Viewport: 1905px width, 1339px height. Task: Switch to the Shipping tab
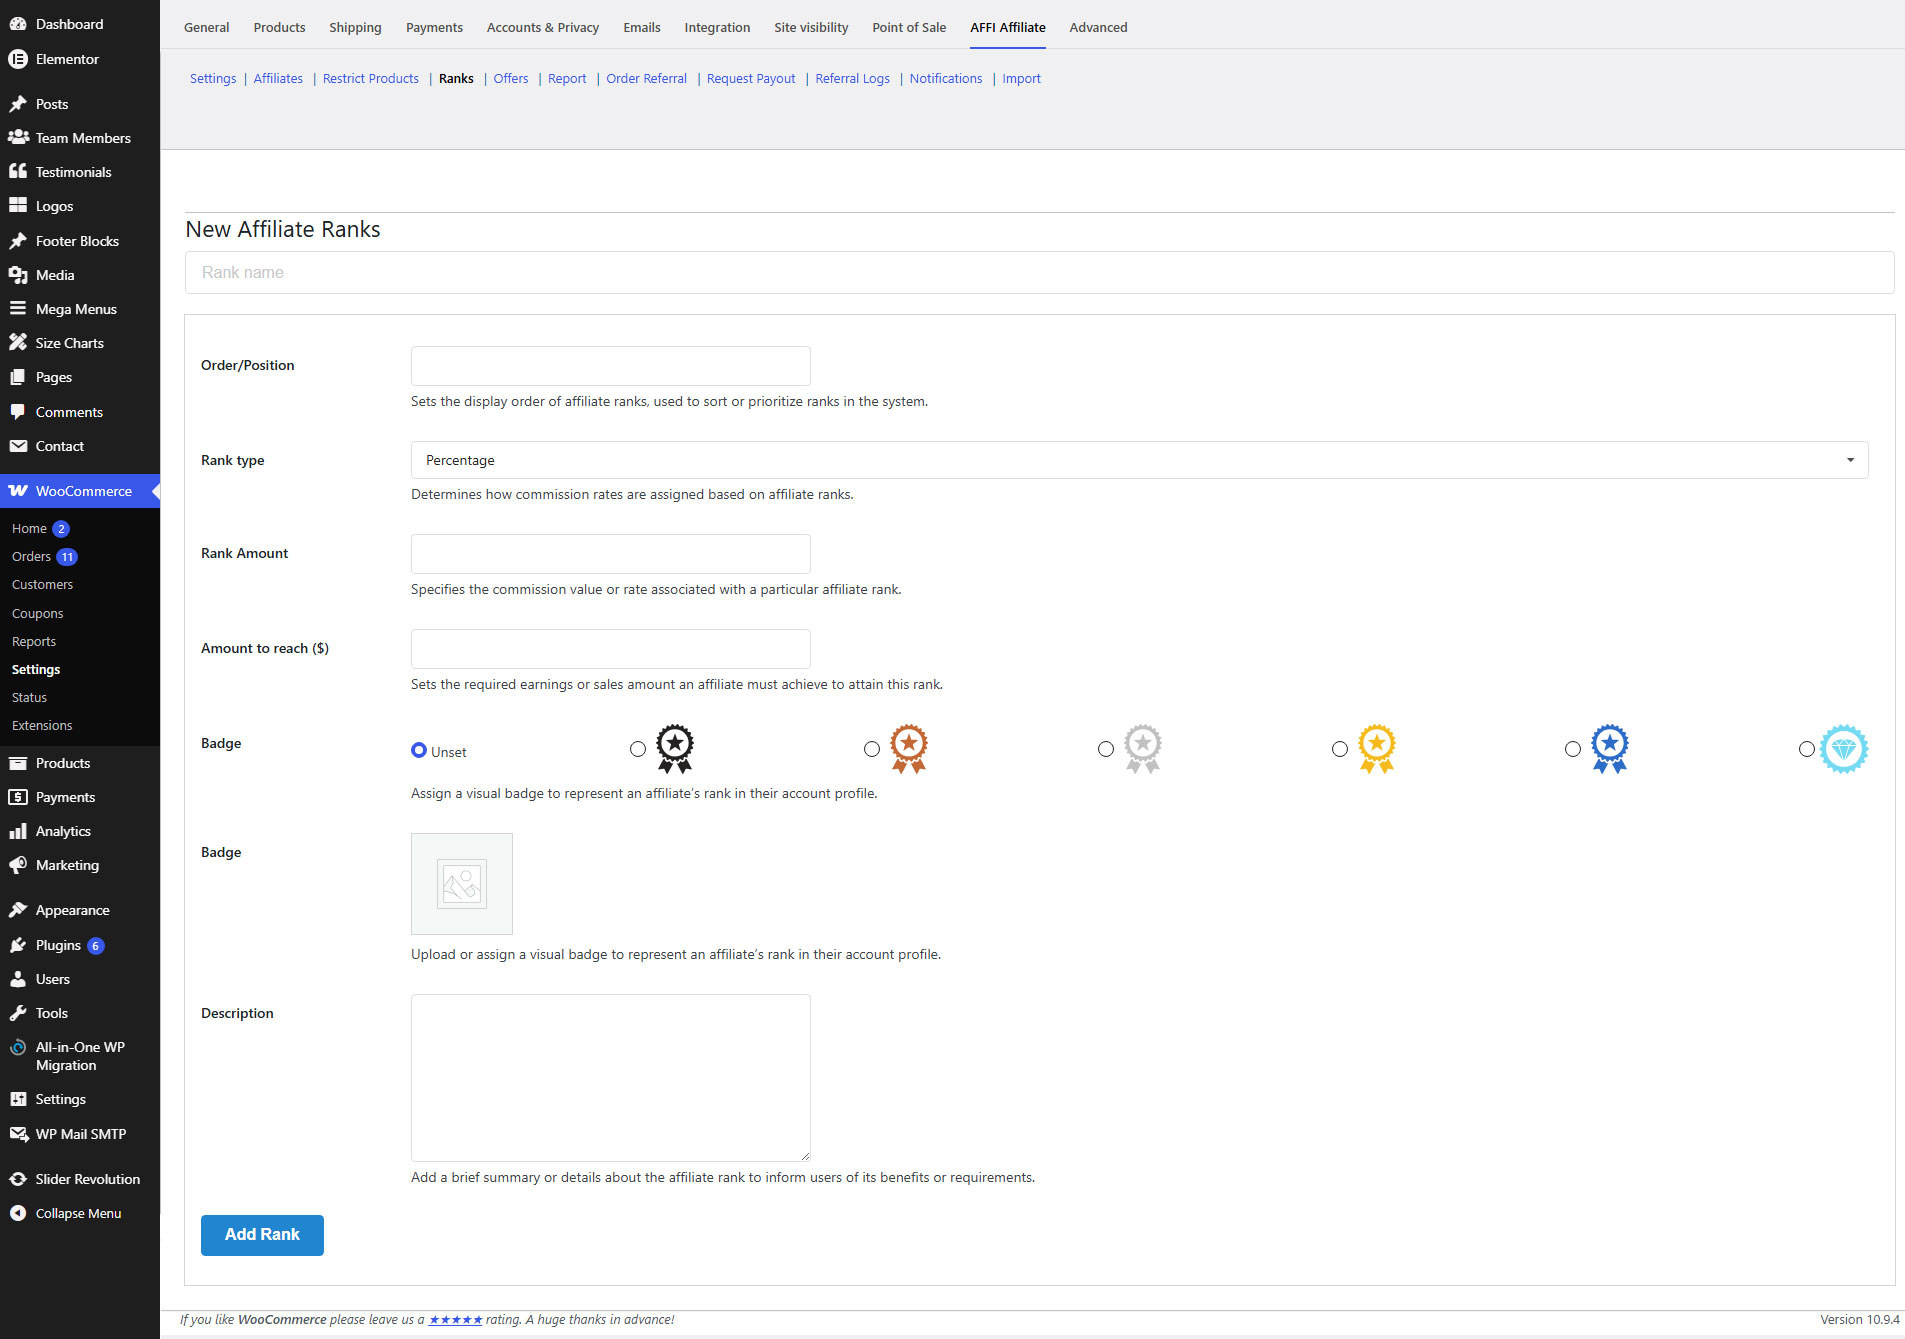[355, 27]
